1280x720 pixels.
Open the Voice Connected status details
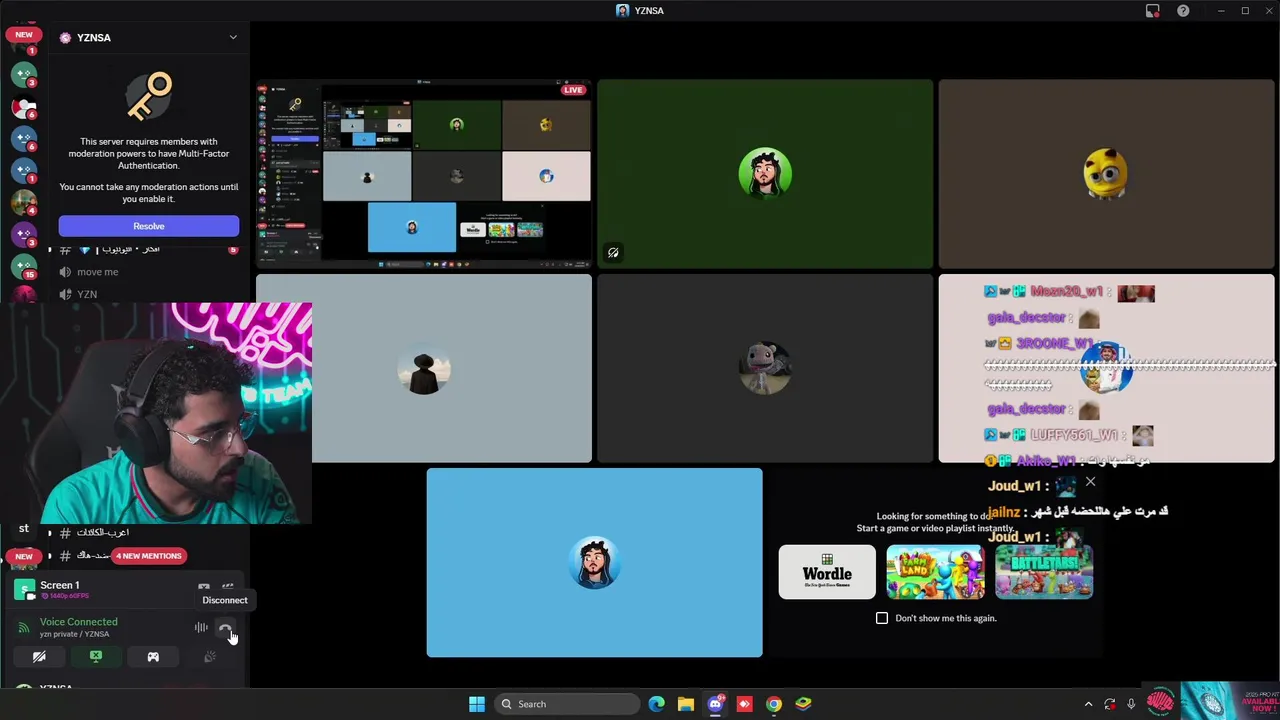[x=78, y=622]
